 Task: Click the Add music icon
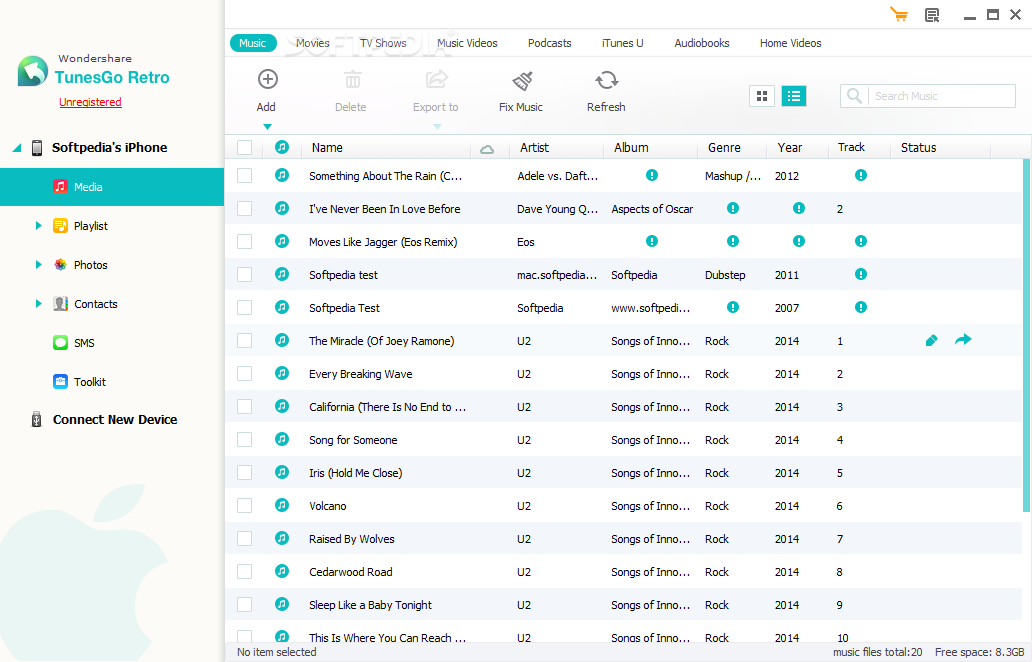(x=267, y=79)
